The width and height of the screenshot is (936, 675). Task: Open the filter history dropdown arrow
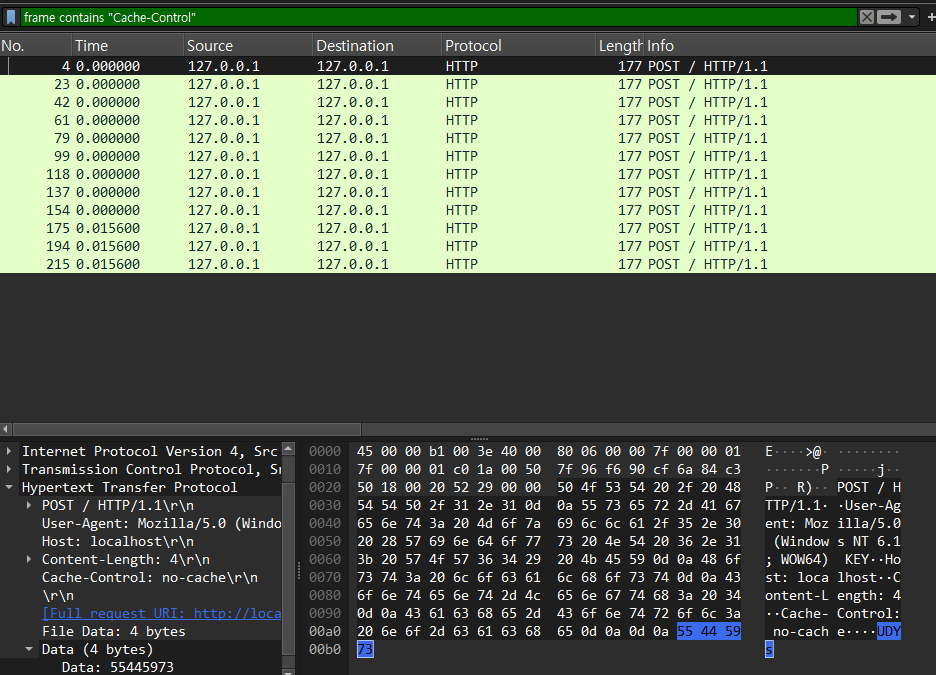(x=912, y=17)
